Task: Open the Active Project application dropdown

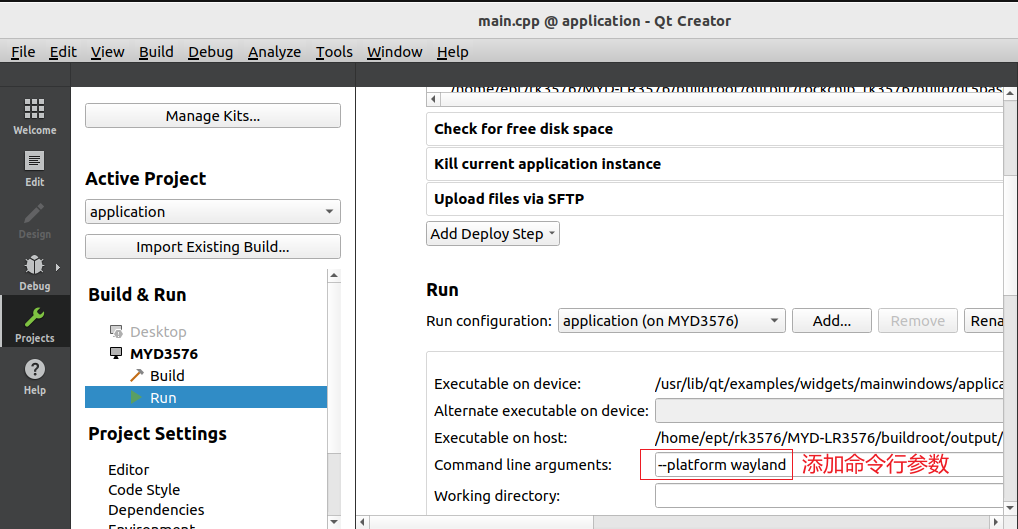Action: 212,212
